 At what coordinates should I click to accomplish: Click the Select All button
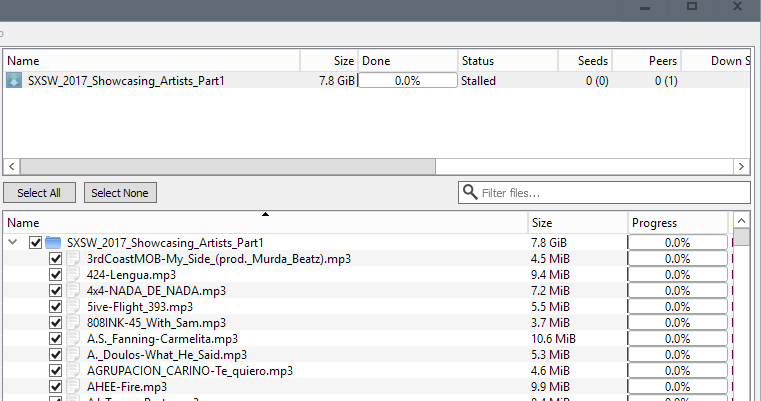click(39, 193)
